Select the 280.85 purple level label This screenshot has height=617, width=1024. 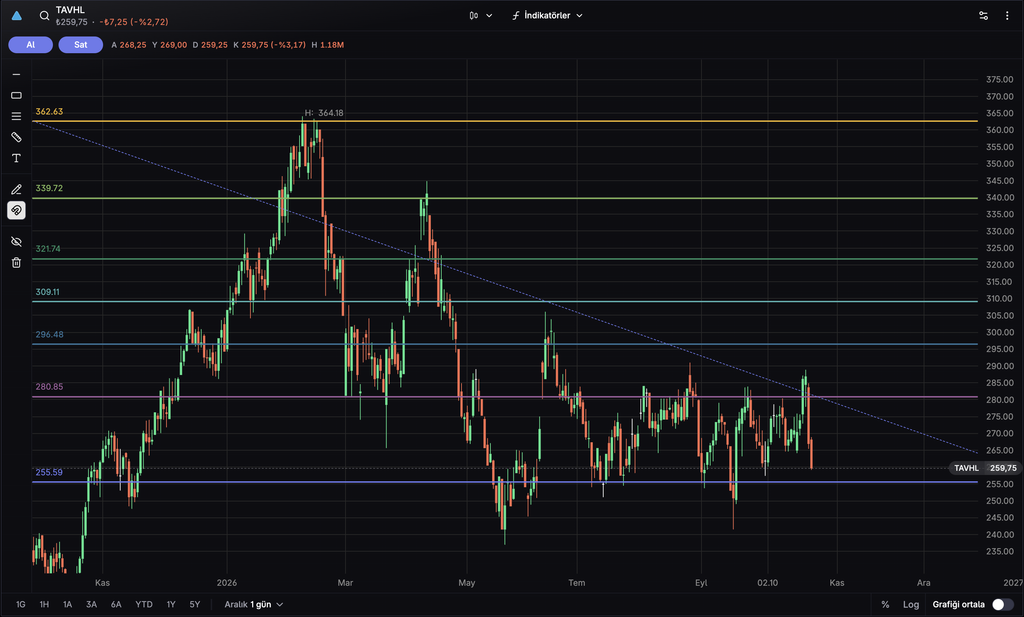click(49, 387)
